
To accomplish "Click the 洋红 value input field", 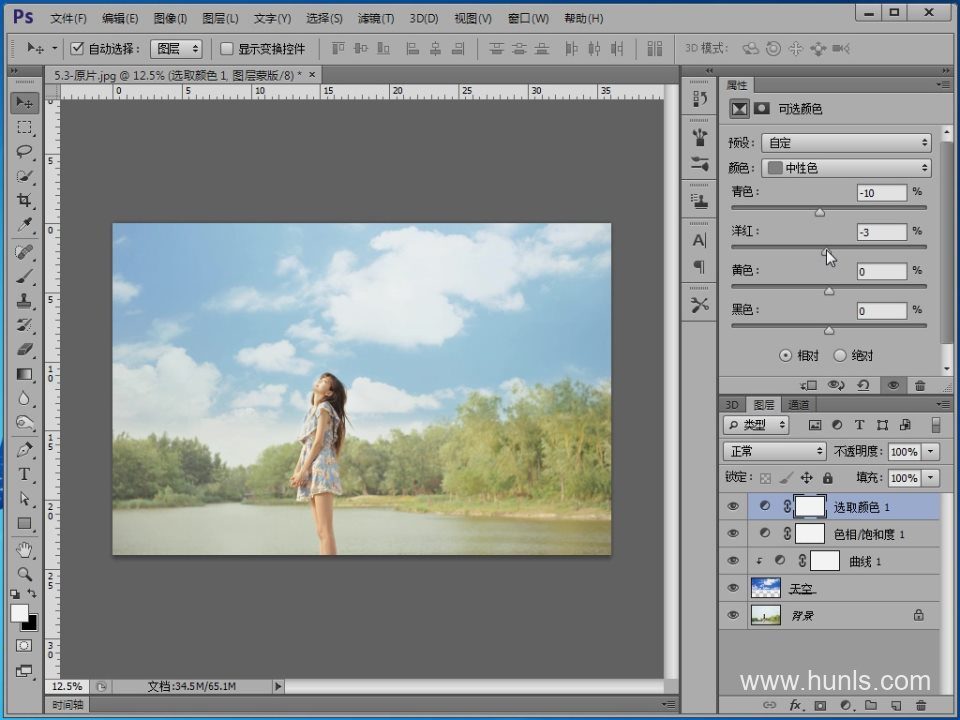I will click(882, 232).
